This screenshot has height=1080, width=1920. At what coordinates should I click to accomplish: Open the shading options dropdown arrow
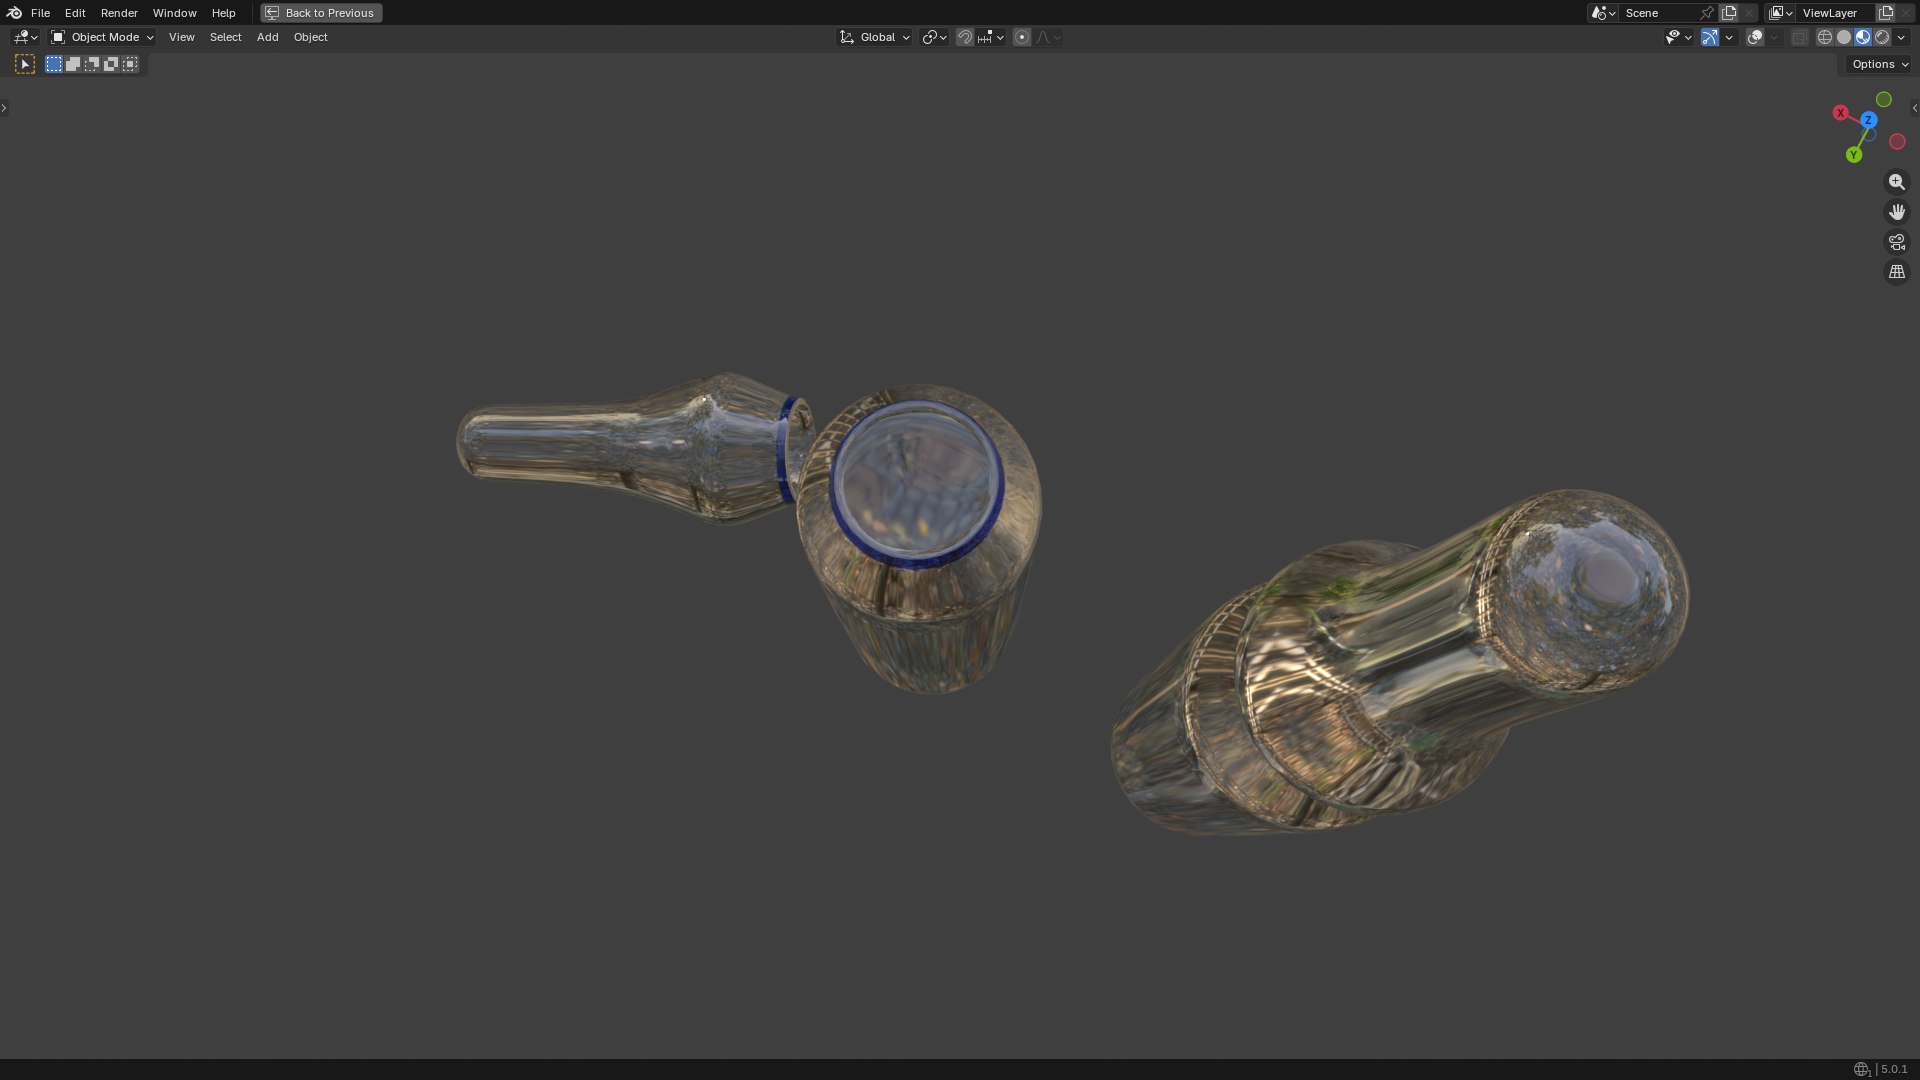(1901, 37)
